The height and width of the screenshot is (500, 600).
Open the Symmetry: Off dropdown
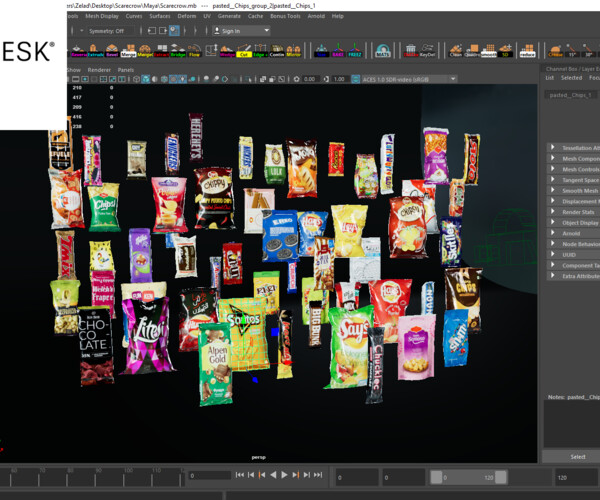click(x=111, y=31)
